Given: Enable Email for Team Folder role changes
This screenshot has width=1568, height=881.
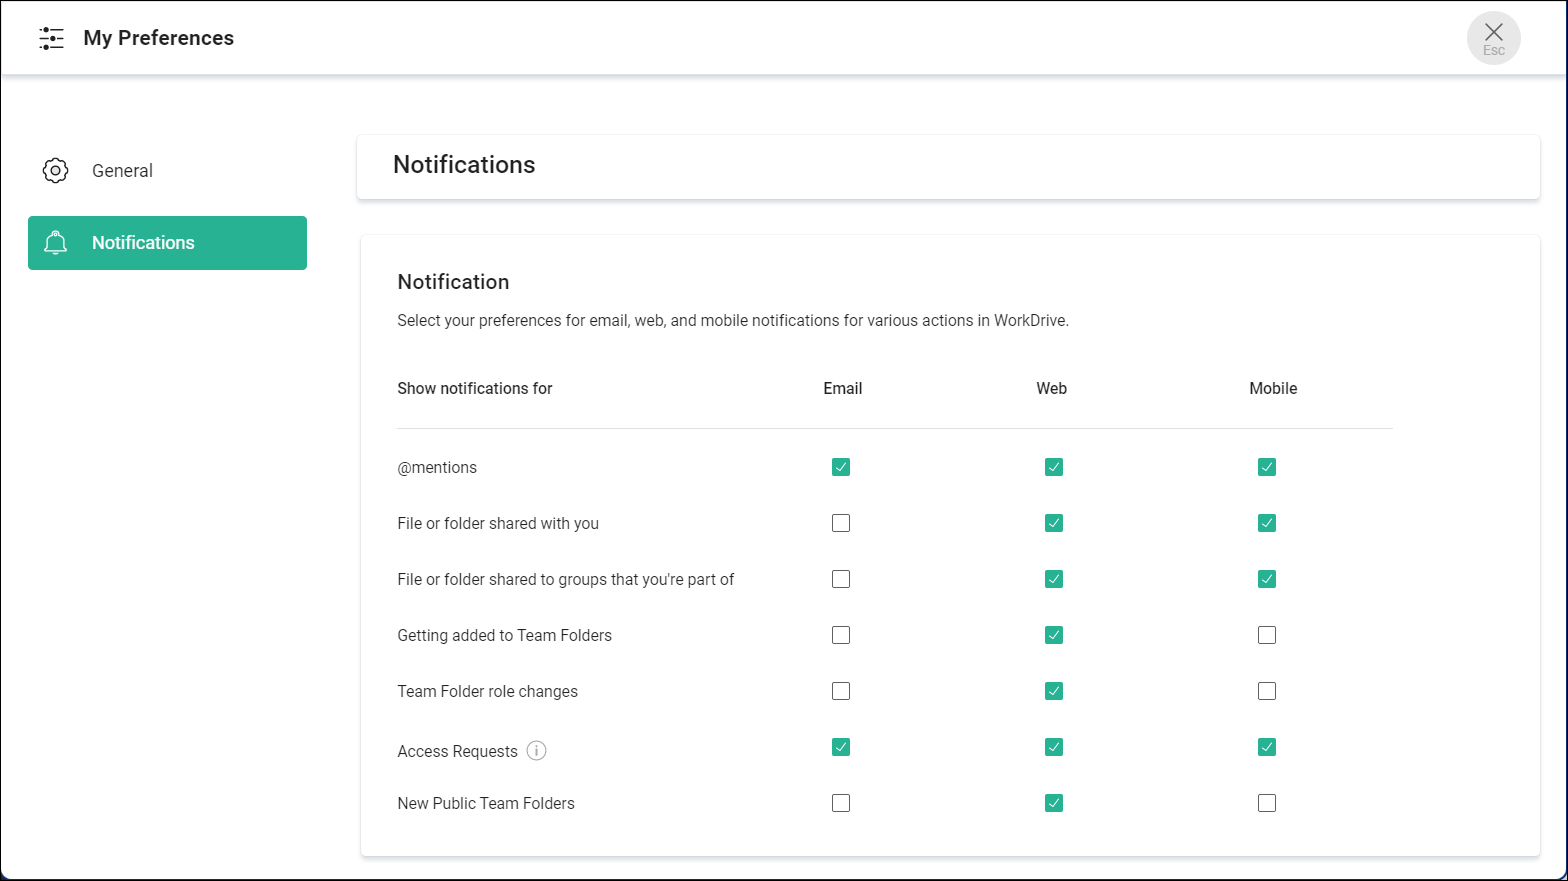Looking at the screenshot, I should tap(841, 691).
